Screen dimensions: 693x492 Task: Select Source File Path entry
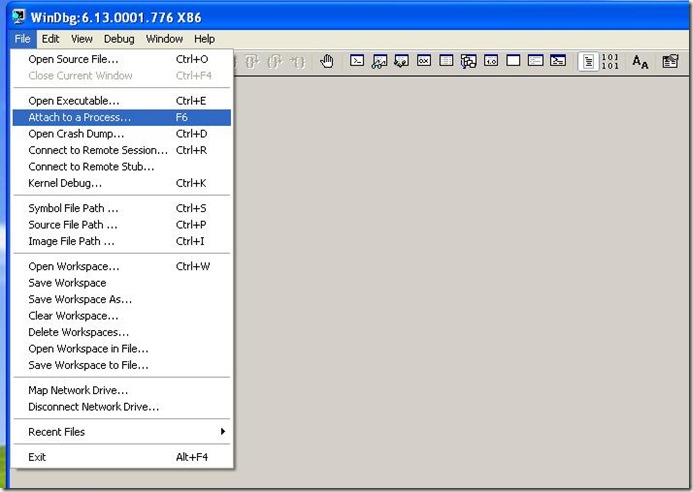pyautogui.click(x=122, y=225)
